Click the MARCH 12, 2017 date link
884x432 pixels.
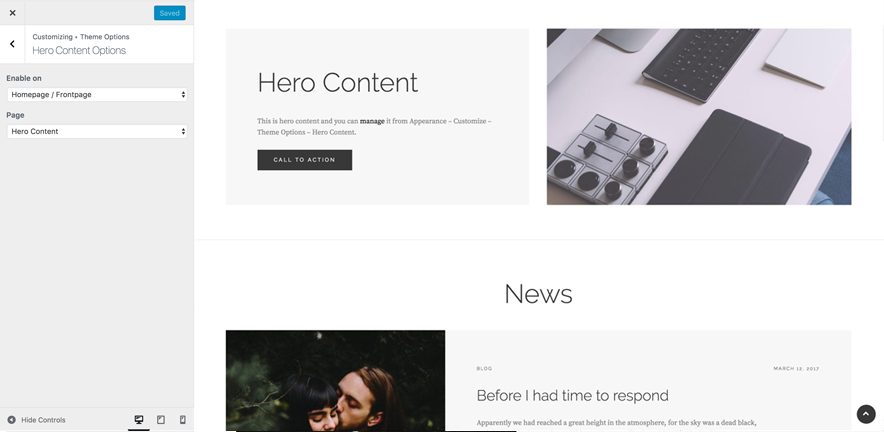coord(796,368)
